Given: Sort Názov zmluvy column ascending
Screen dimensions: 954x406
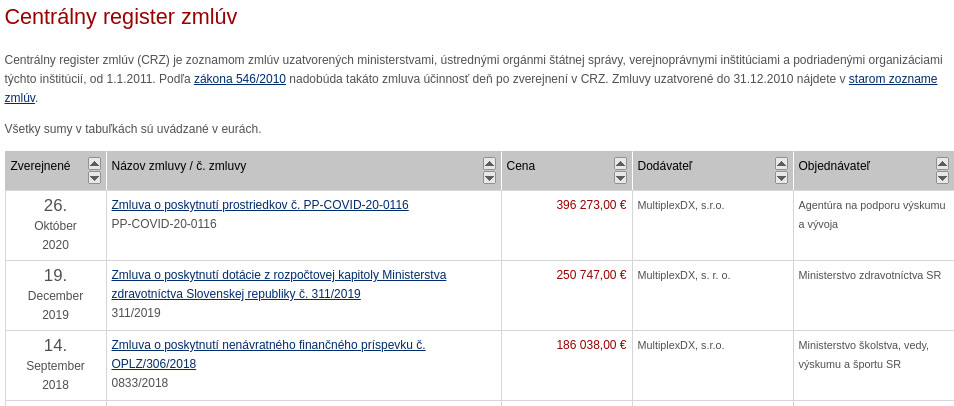Looking at the screenshot, I should pyautogui.click(x=489, y=163).
